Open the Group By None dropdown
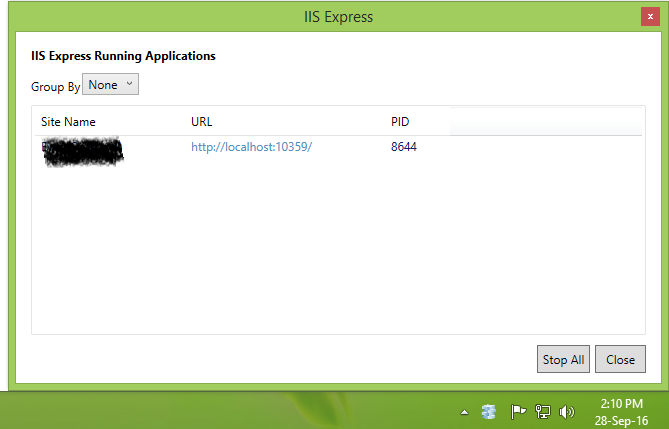The height and width of the screenshot is (429, 669). coord(110,84)
